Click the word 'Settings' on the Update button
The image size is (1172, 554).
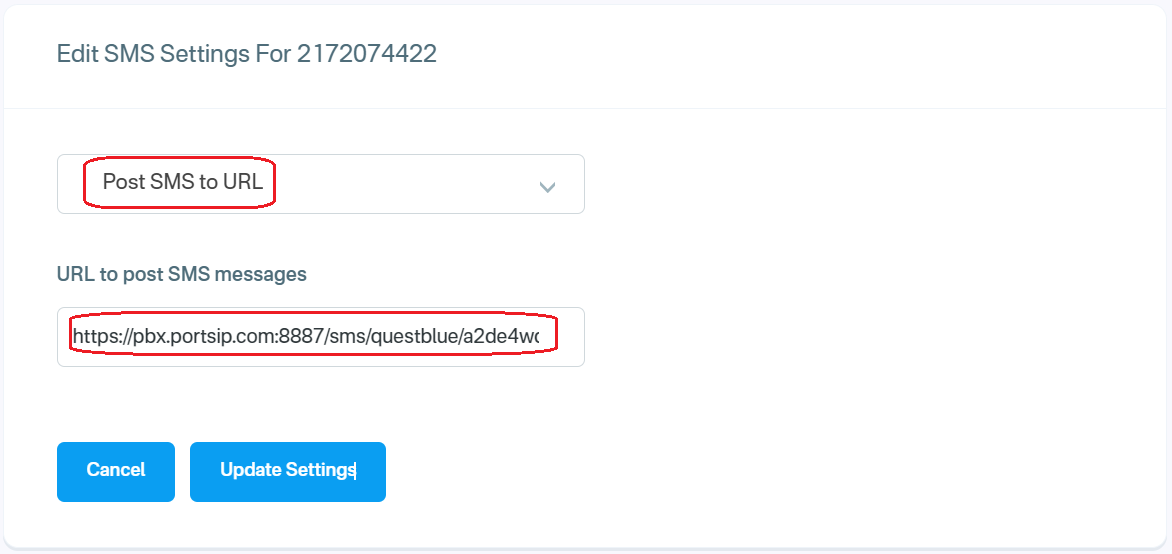(x=320, y=471)
